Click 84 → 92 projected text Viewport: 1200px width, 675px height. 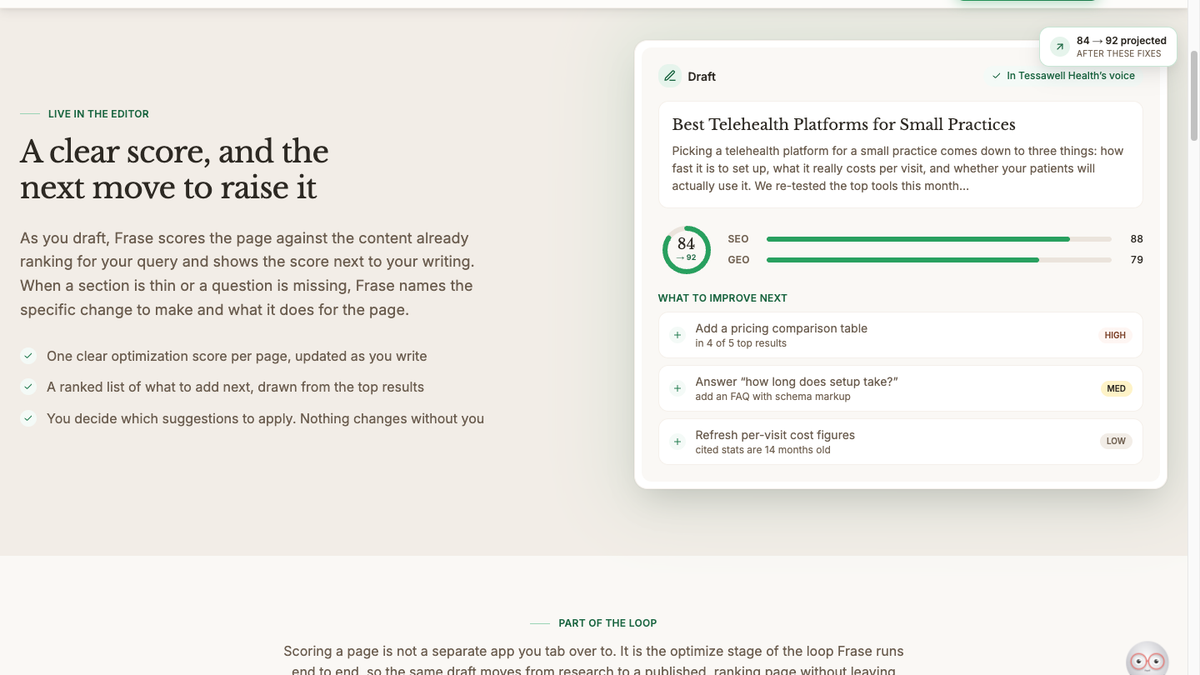(1121, 41)
